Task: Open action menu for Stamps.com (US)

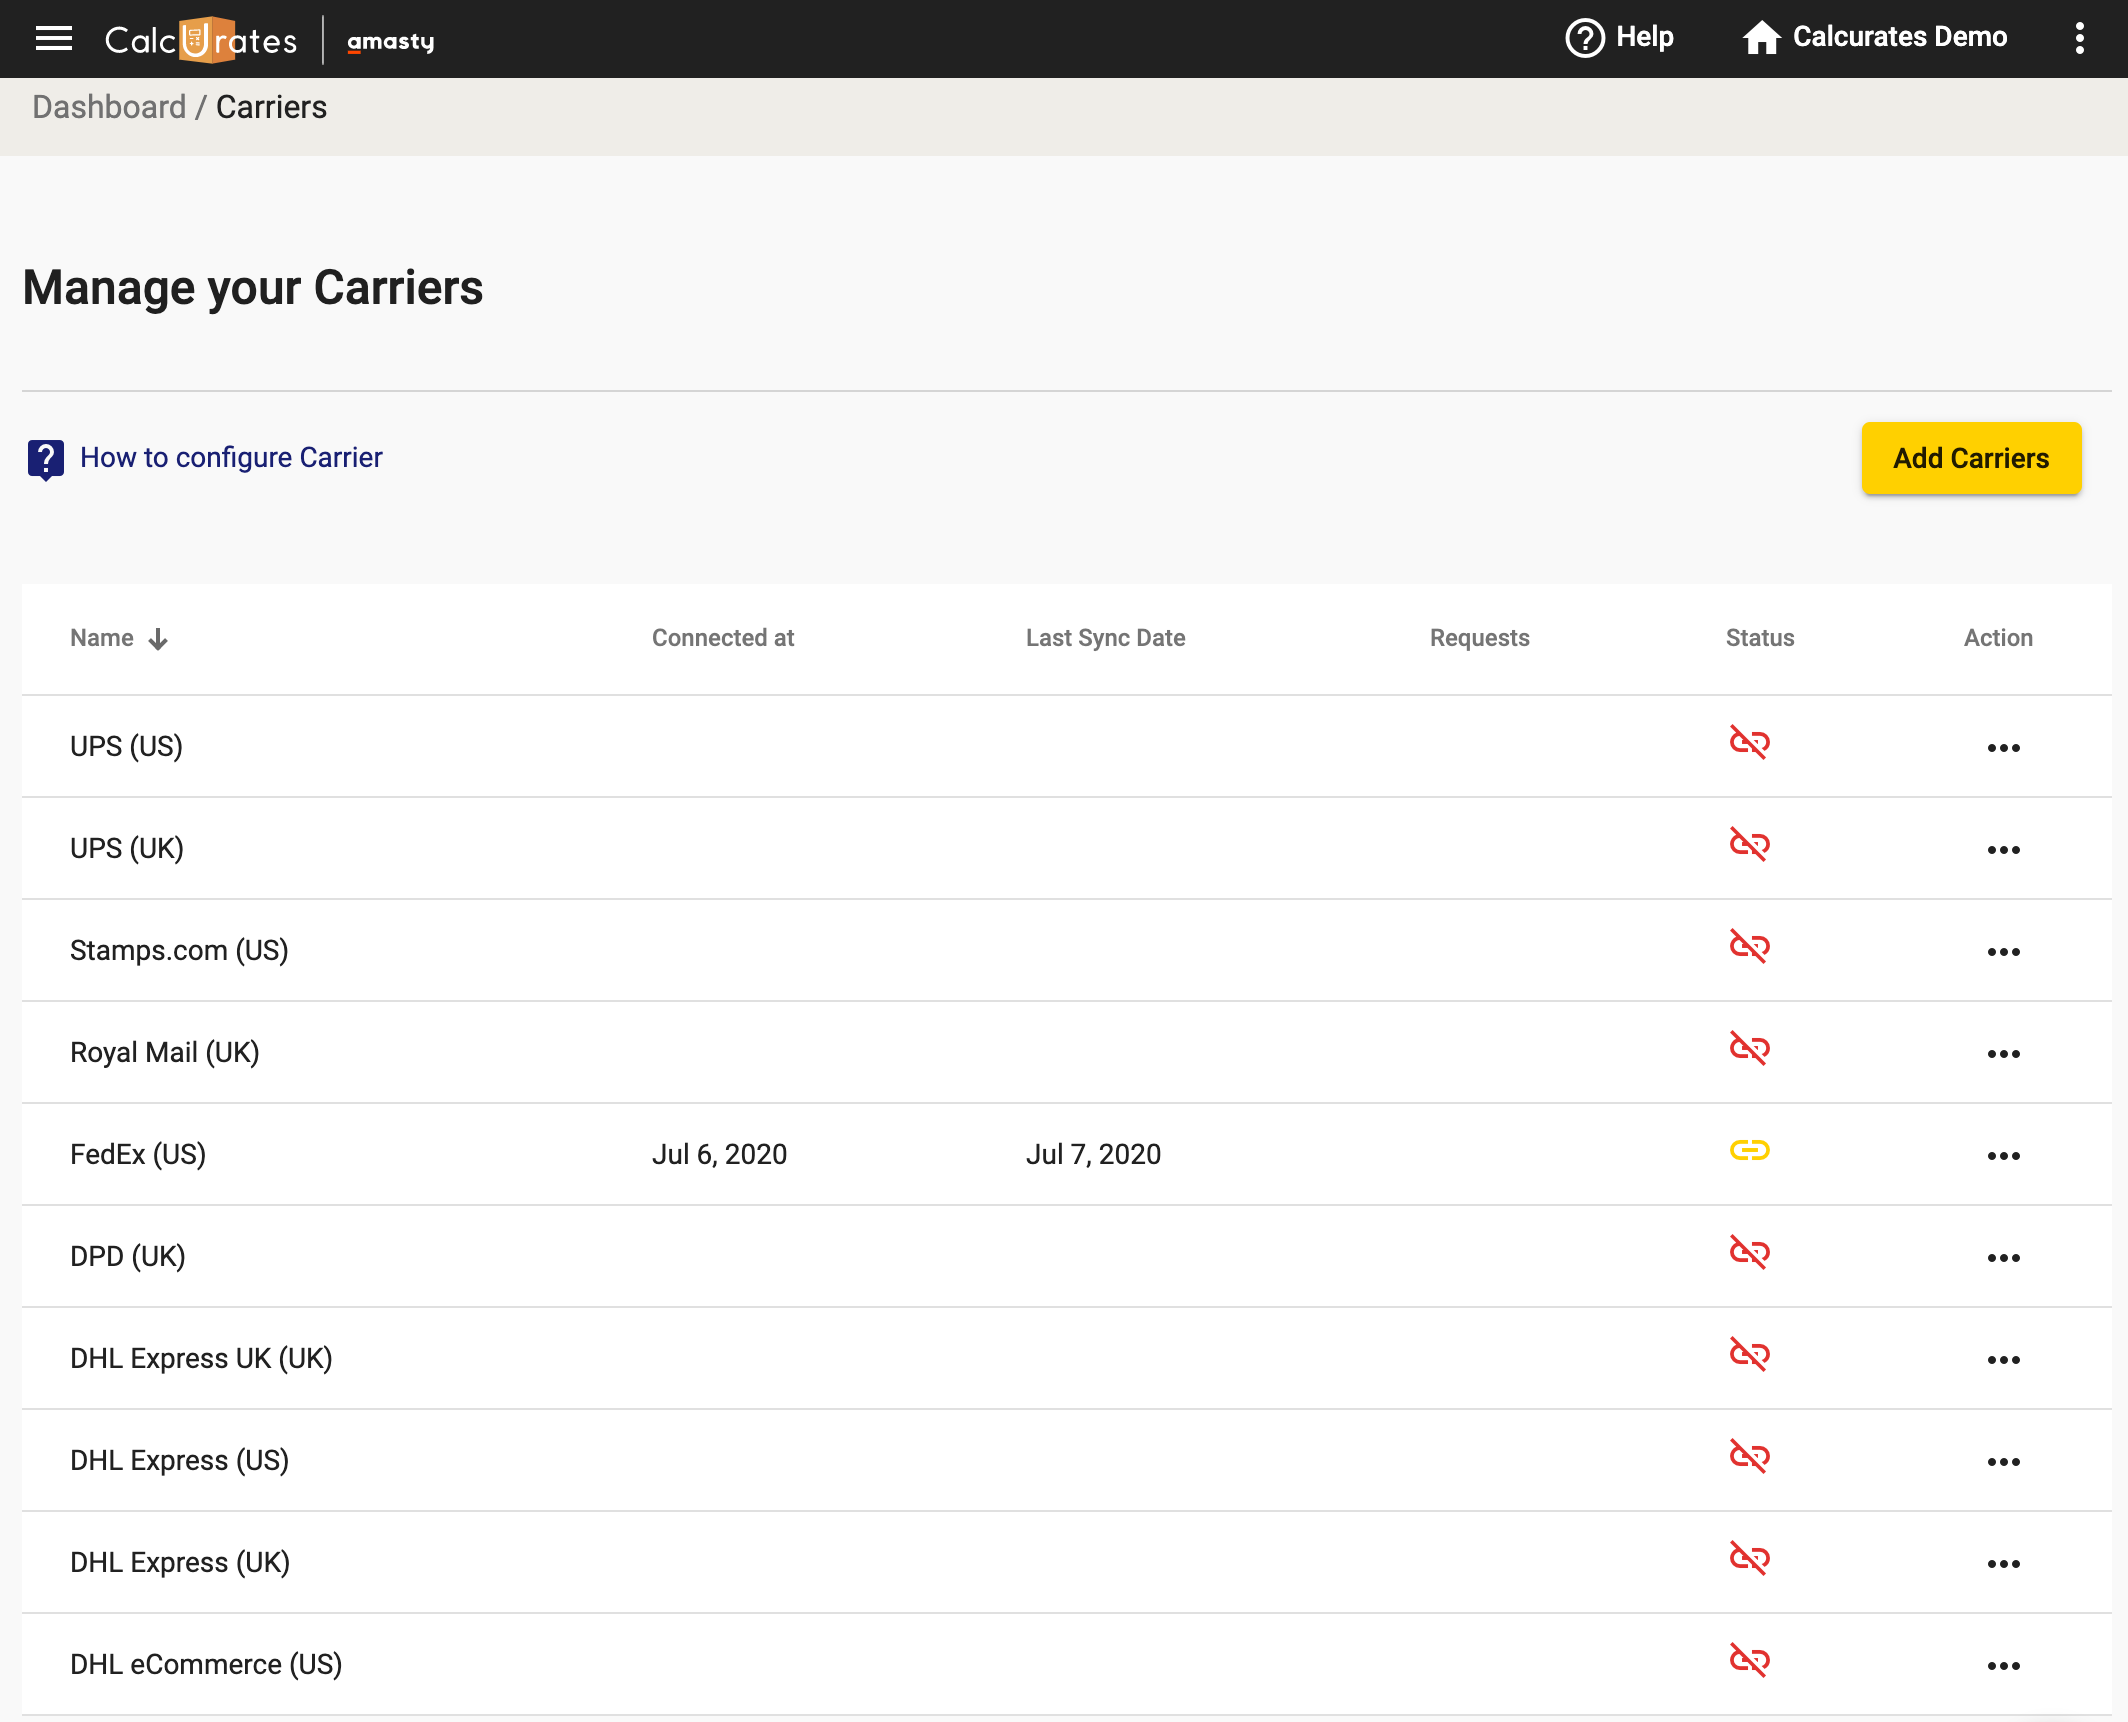Action: [2004, 952]
